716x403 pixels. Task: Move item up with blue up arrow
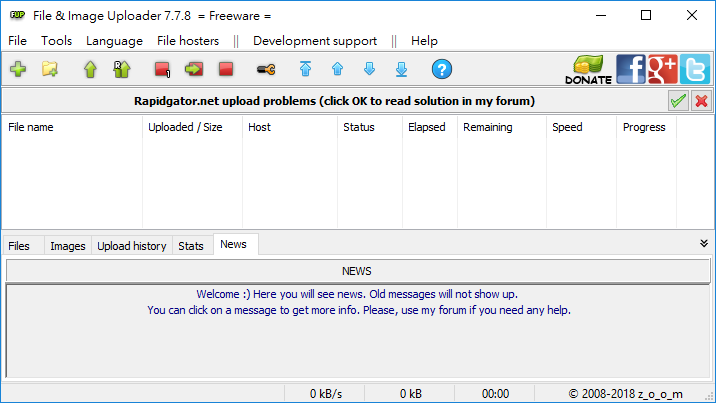(x=337, y=69)
